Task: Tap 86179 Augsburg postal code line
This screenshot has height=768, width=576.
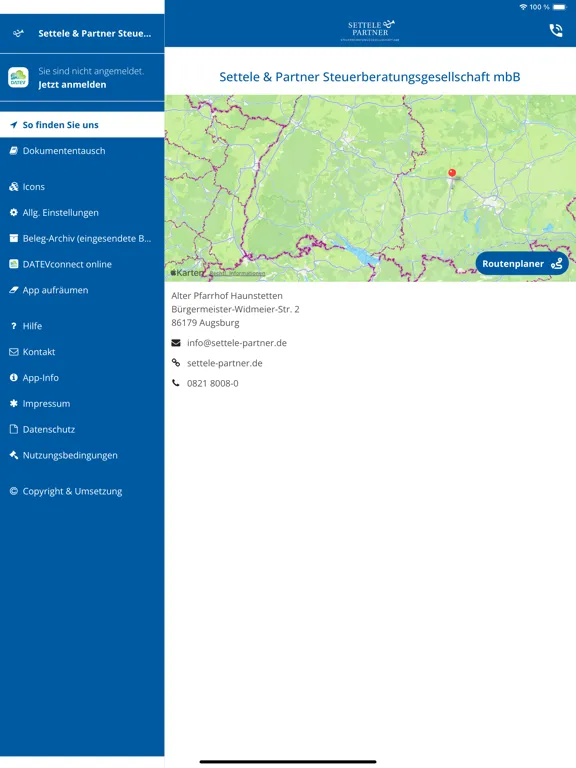Action: coord(205,323)
